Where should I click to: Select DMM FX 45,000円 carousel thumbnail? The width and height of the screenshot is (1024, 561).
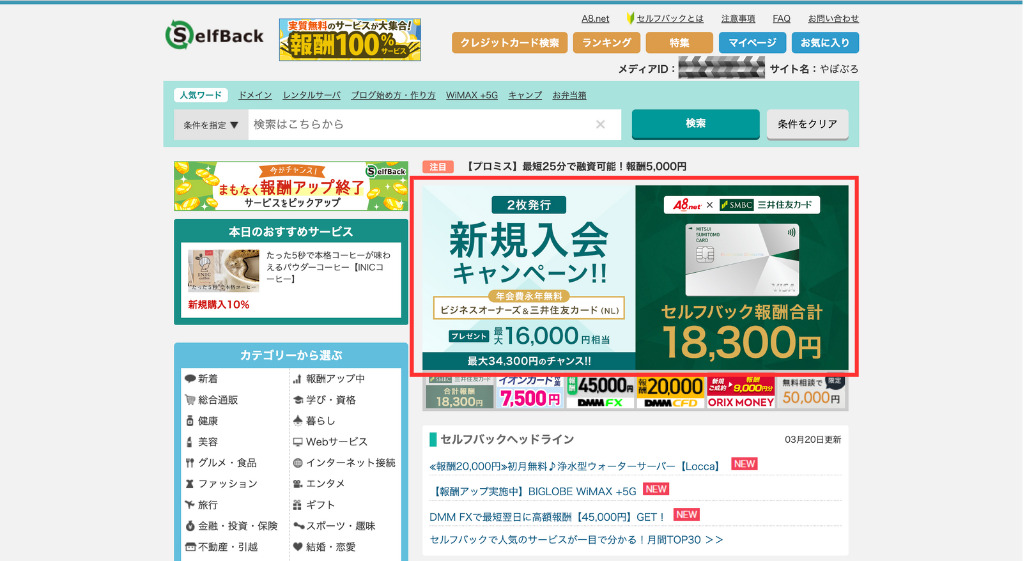601,393
